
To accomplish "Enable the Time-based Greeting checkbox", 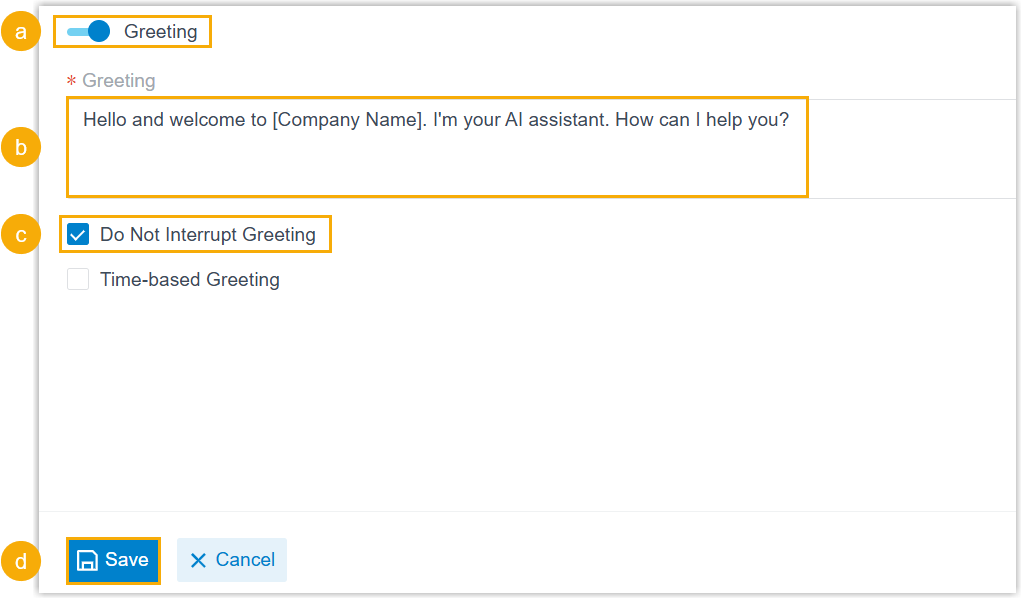I will coord(78,280).
